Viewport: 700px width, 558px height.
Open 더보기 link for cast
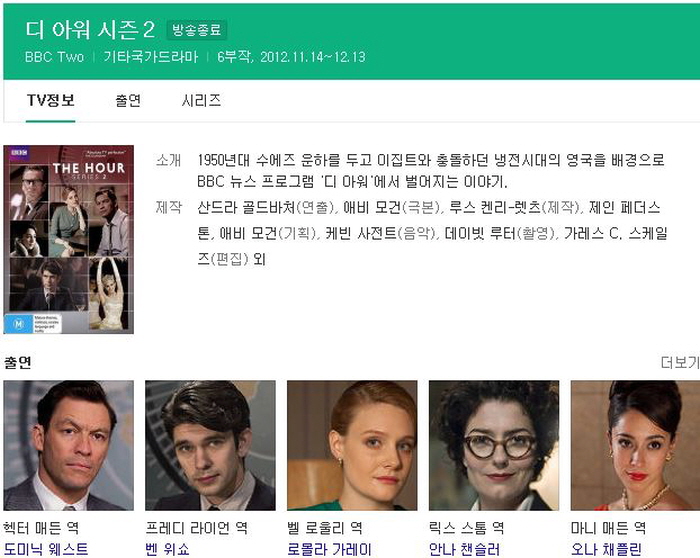(x=680, y=362)
